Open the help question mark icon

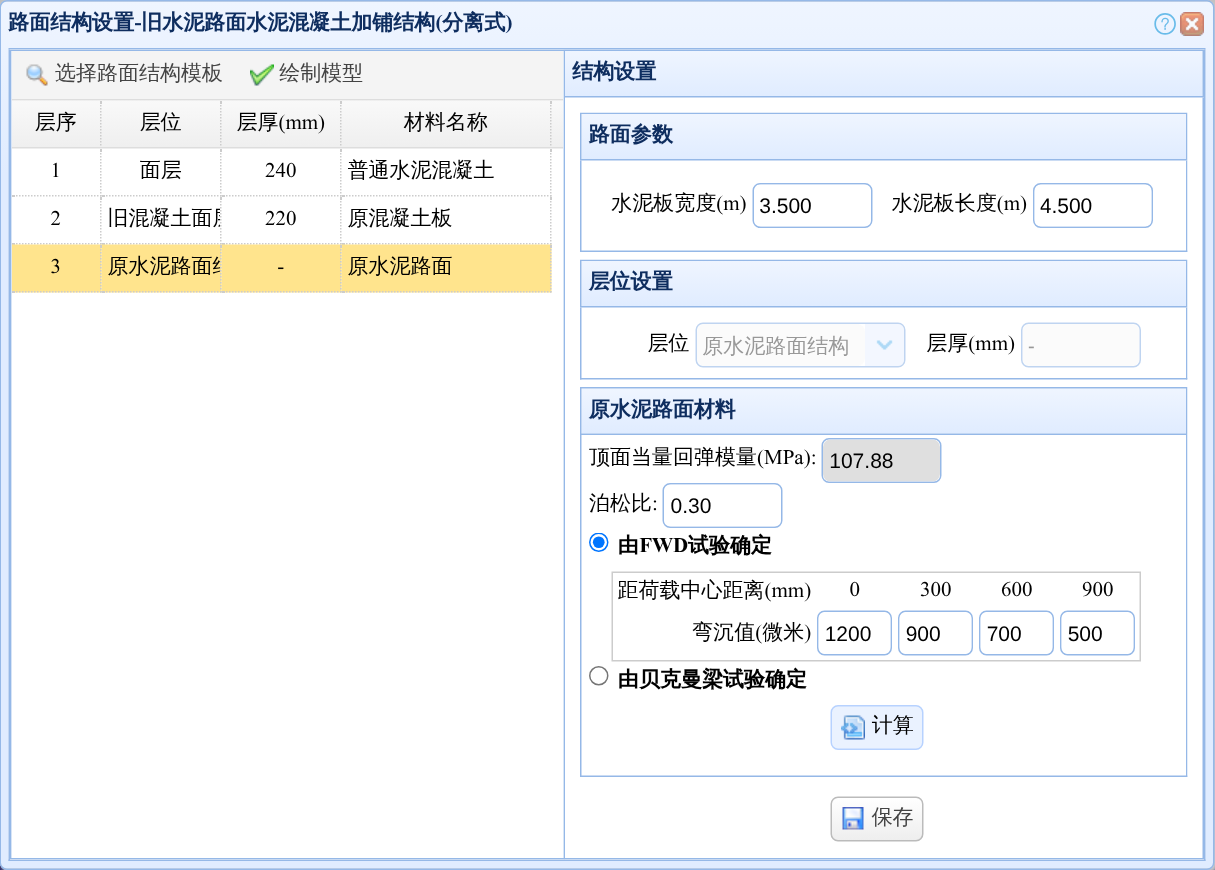(x=1164, y=24)
